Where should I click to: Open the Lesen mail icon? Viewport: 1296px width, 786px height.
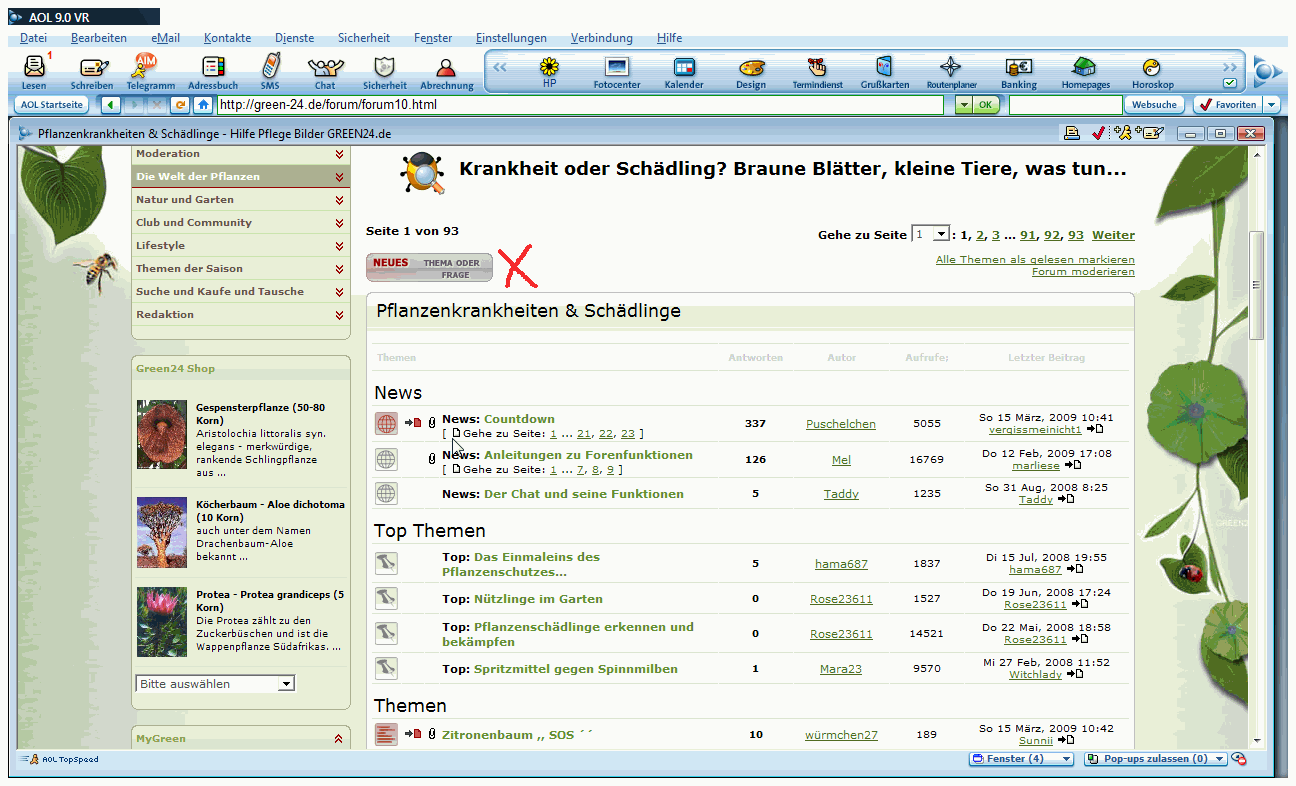click(34, 69)
